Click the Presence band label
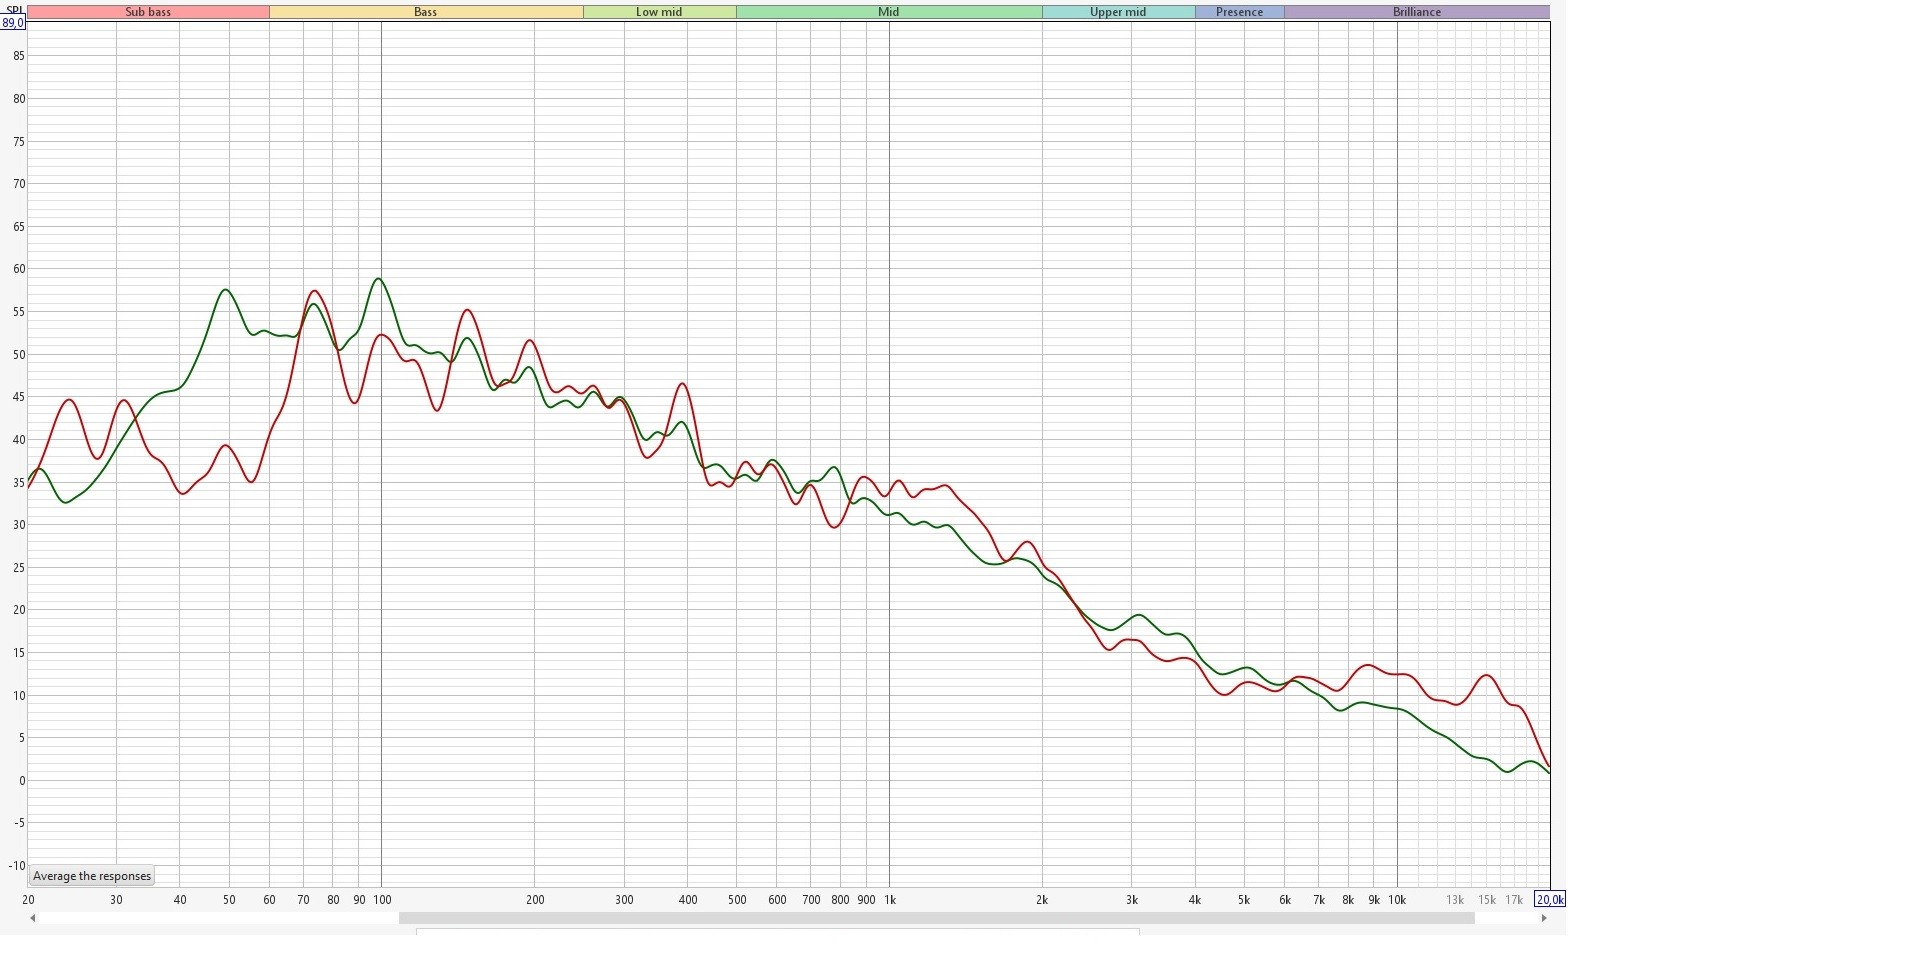 1239,12
